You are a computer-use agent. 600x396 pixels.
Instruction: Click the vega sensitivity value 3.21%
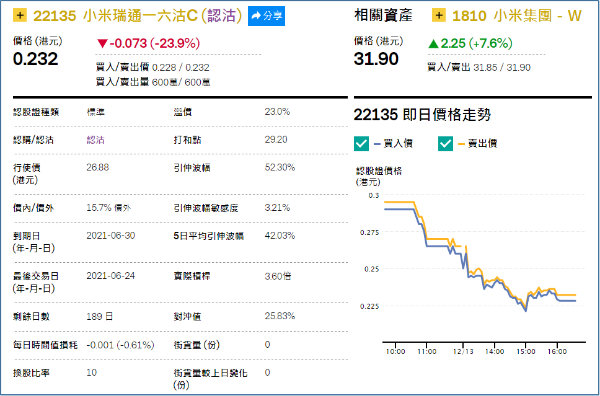[x=277, y=208]
